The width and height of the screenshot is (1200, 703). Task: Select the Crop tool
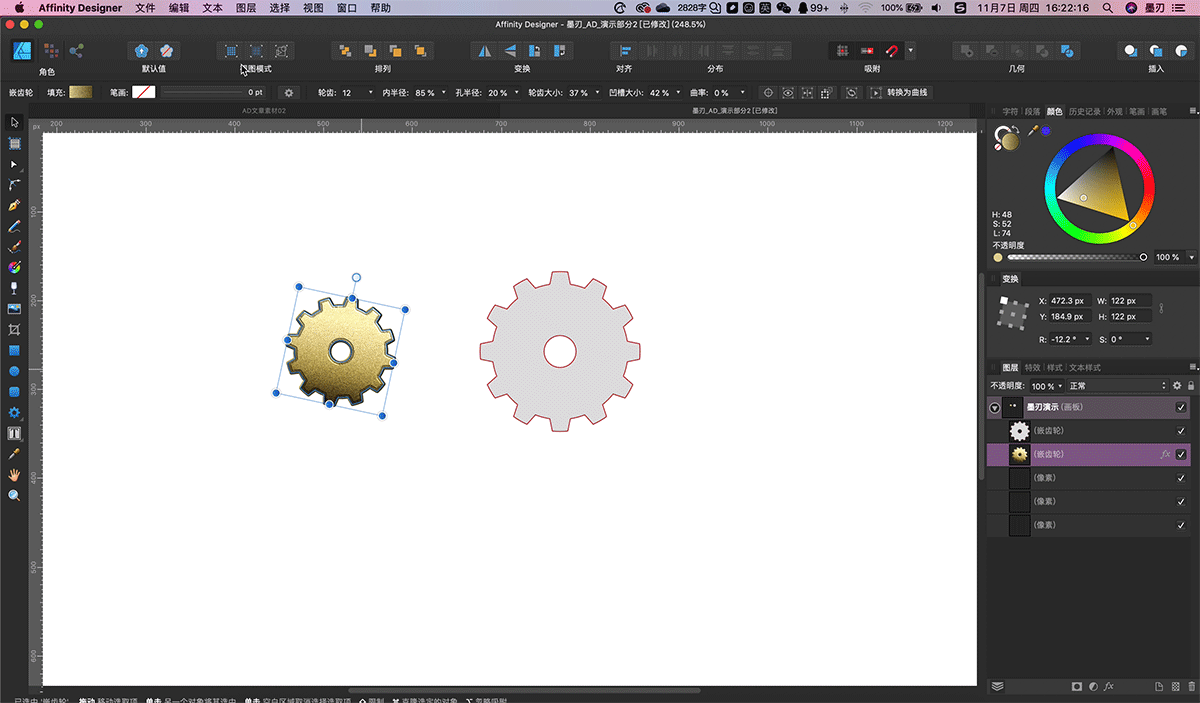pyautogui.click(x=14, y=329)
